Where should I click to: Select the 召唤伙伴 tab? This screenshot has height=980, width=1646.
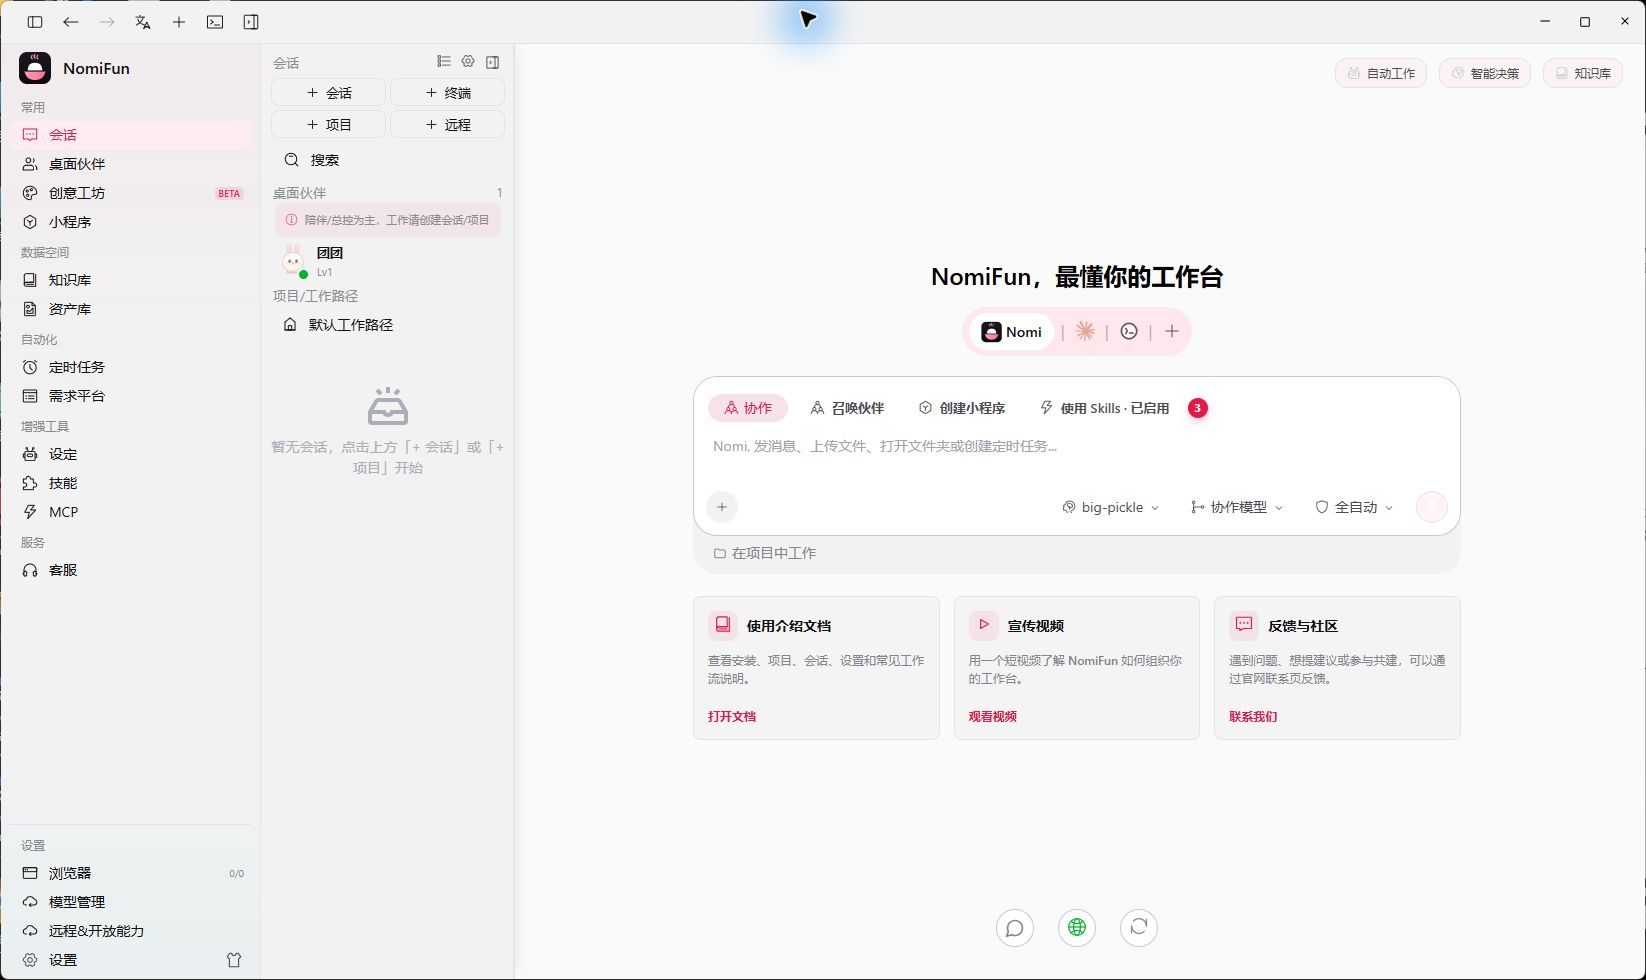pyautogui.click(x=847, y=408)
